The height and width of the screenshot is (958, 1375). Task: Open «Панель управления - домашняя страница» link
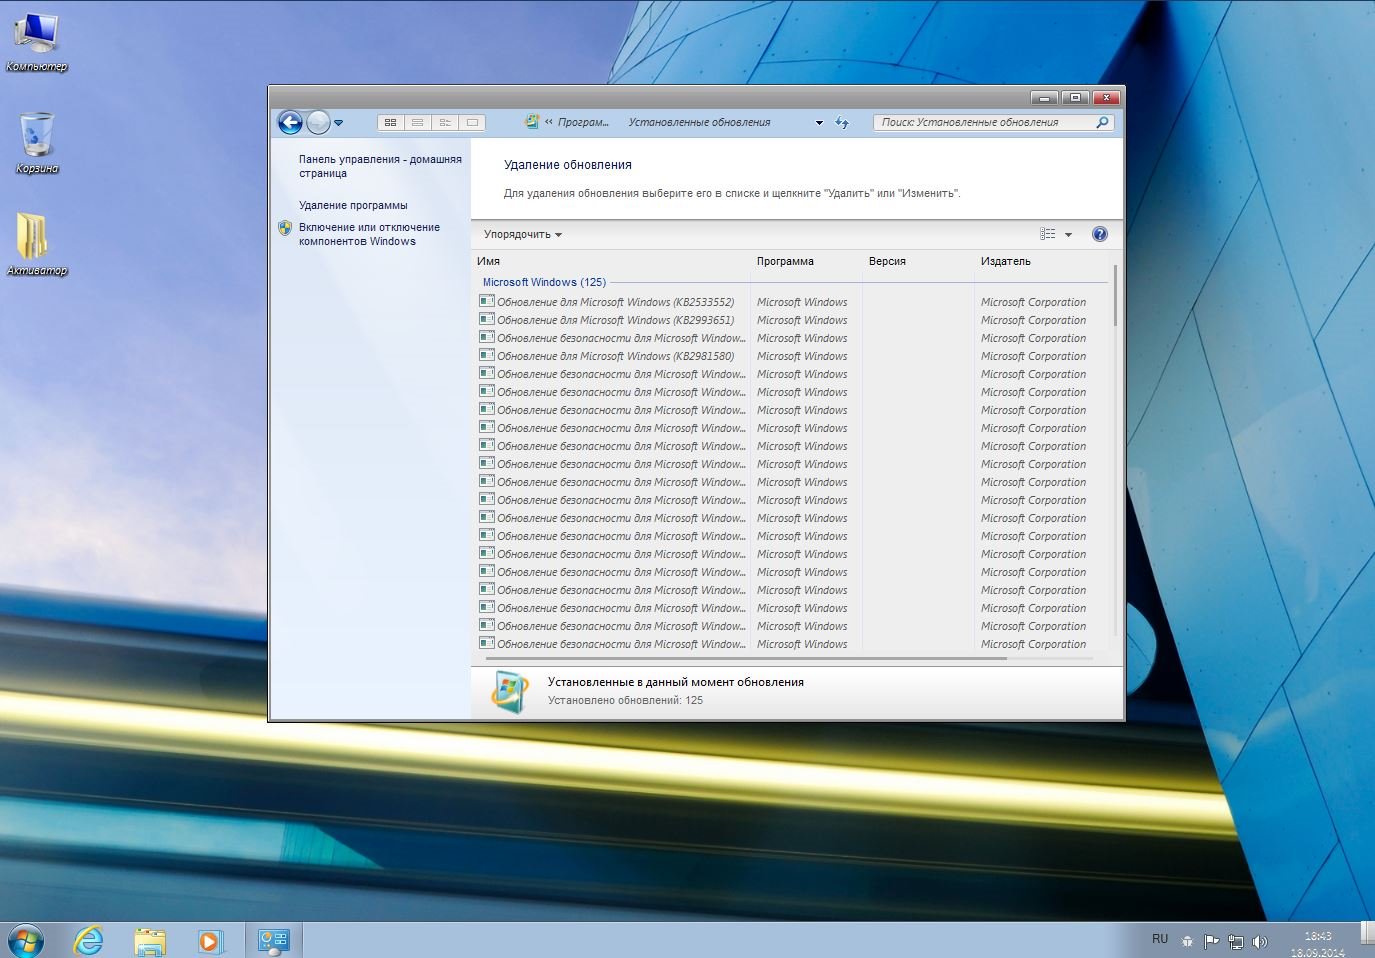pos(380,166)
